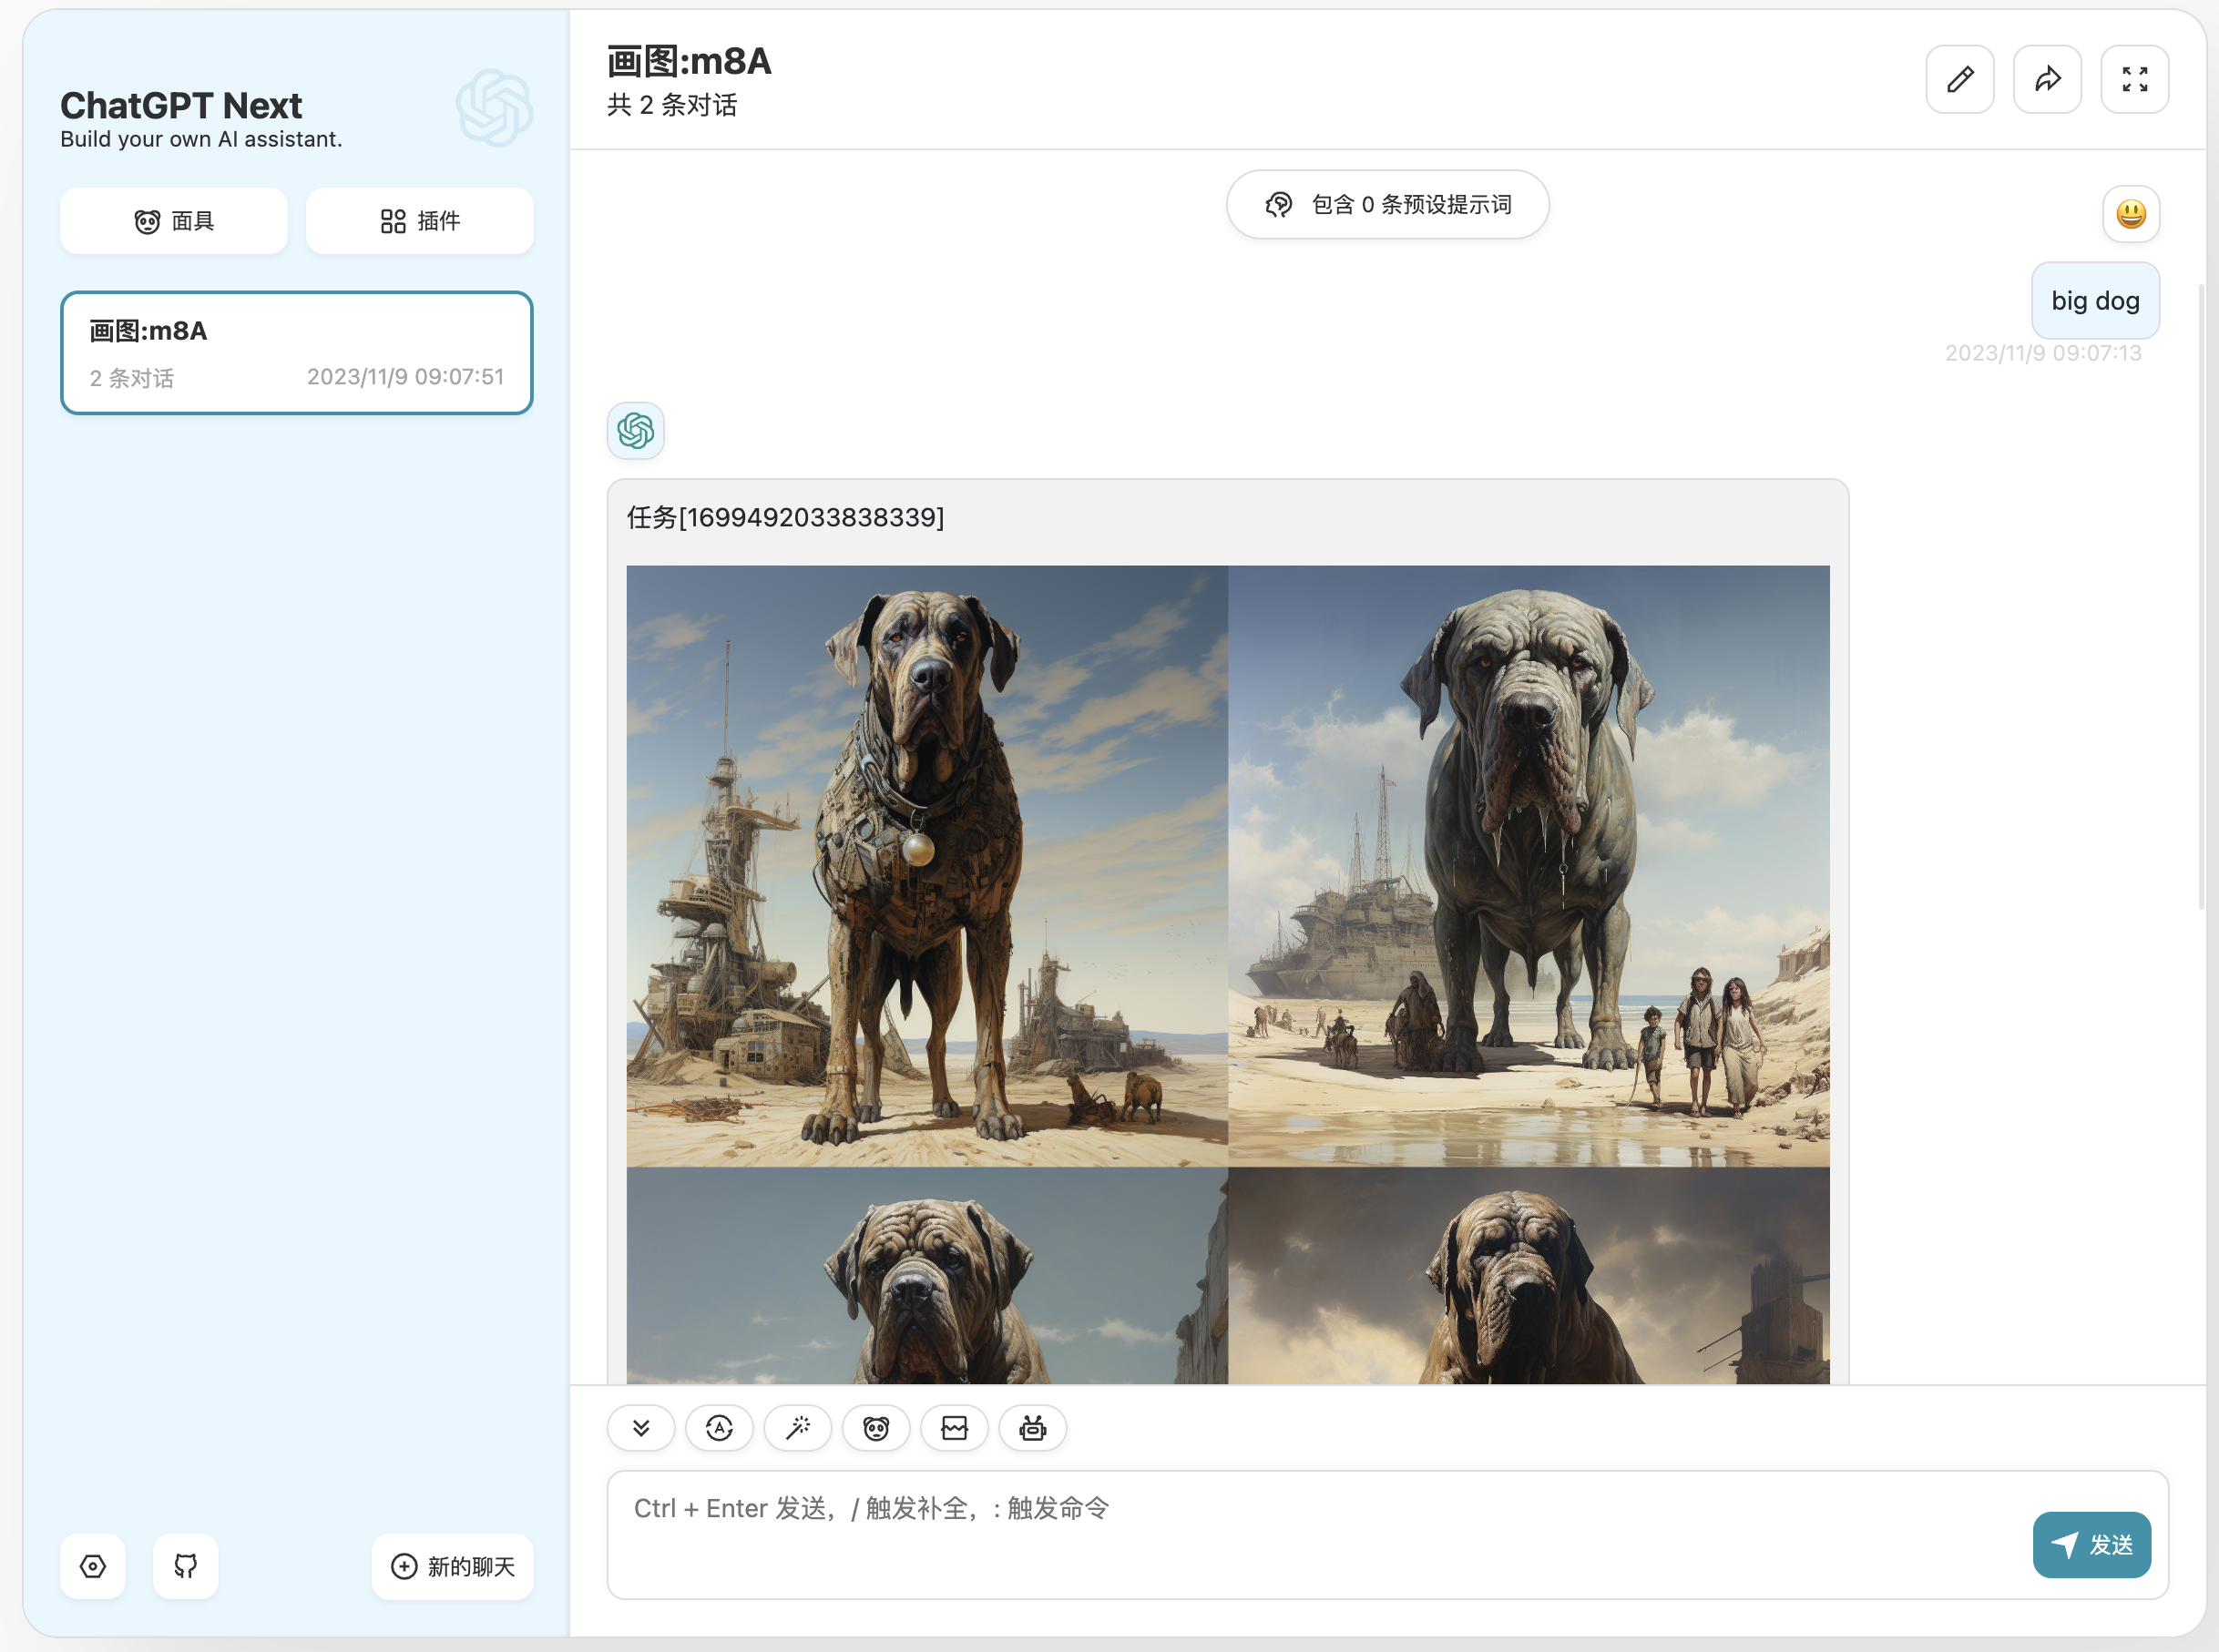Image resolution: width=2219 pixels, height=1652 pixels.
Task: Open the 插件 plugins page
Action: pyautogui.click(x=419, y=221)
